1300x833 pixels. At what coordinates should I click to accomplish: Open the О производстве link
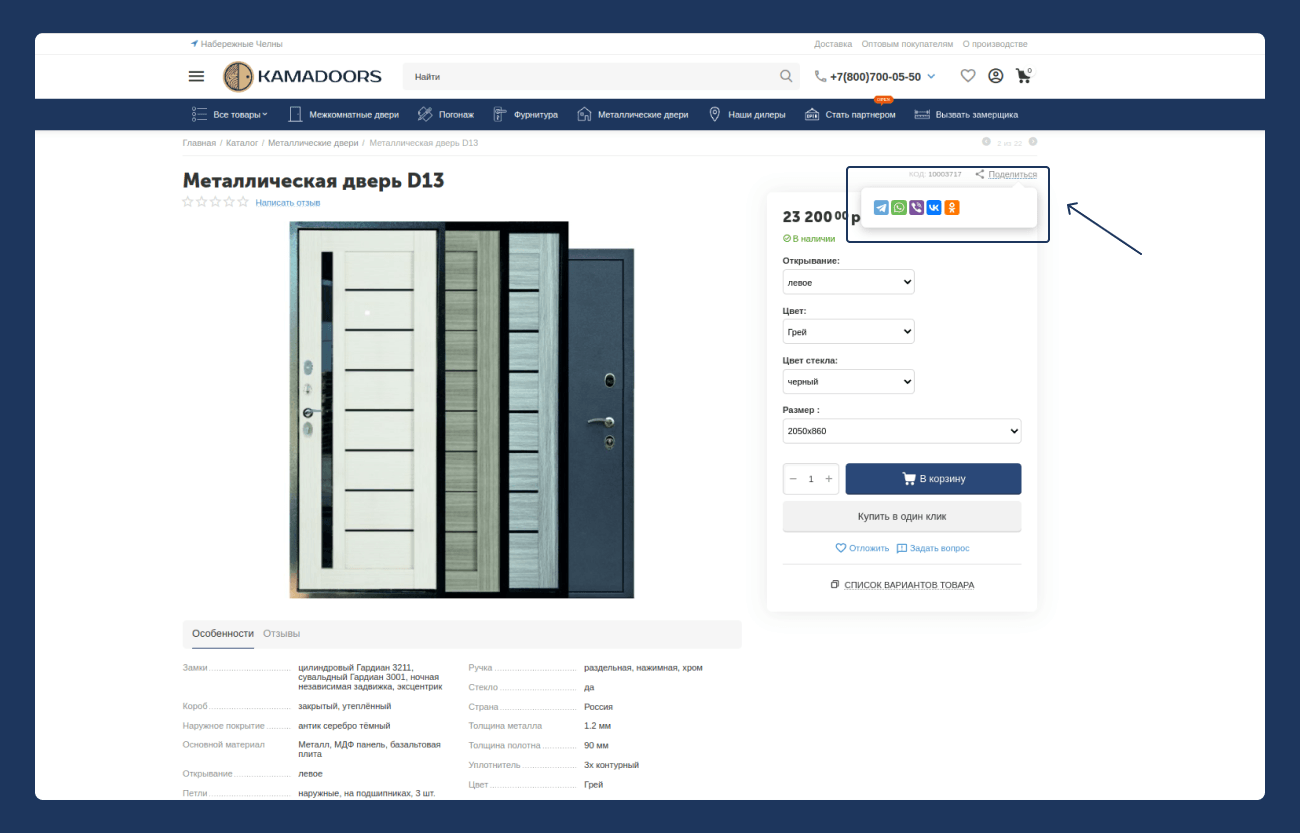(x=995, y=44)
